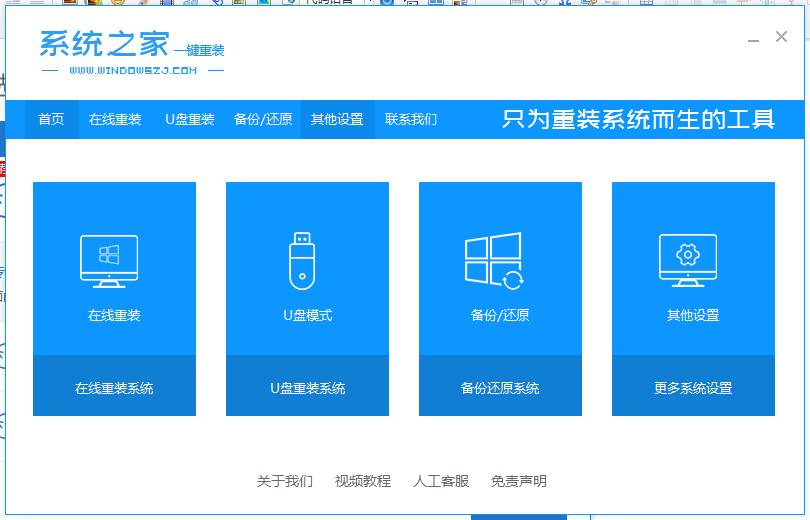Click the Windows logo icon for 备份/还原

(494, 261)
